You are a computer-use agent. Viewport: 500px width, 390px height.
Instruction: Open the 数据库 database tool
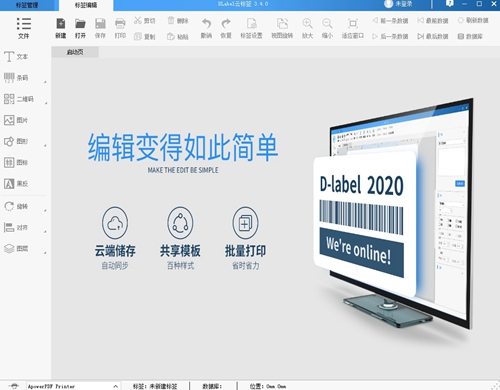(x=470, y=36)
